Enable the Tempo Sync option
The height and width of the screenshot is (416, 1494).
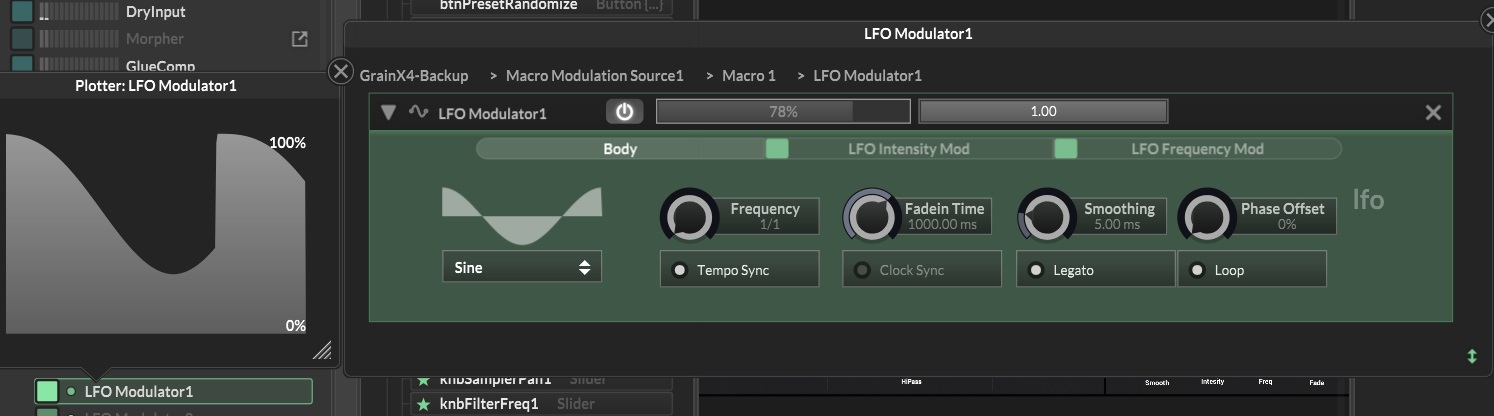tap(680, 270)
